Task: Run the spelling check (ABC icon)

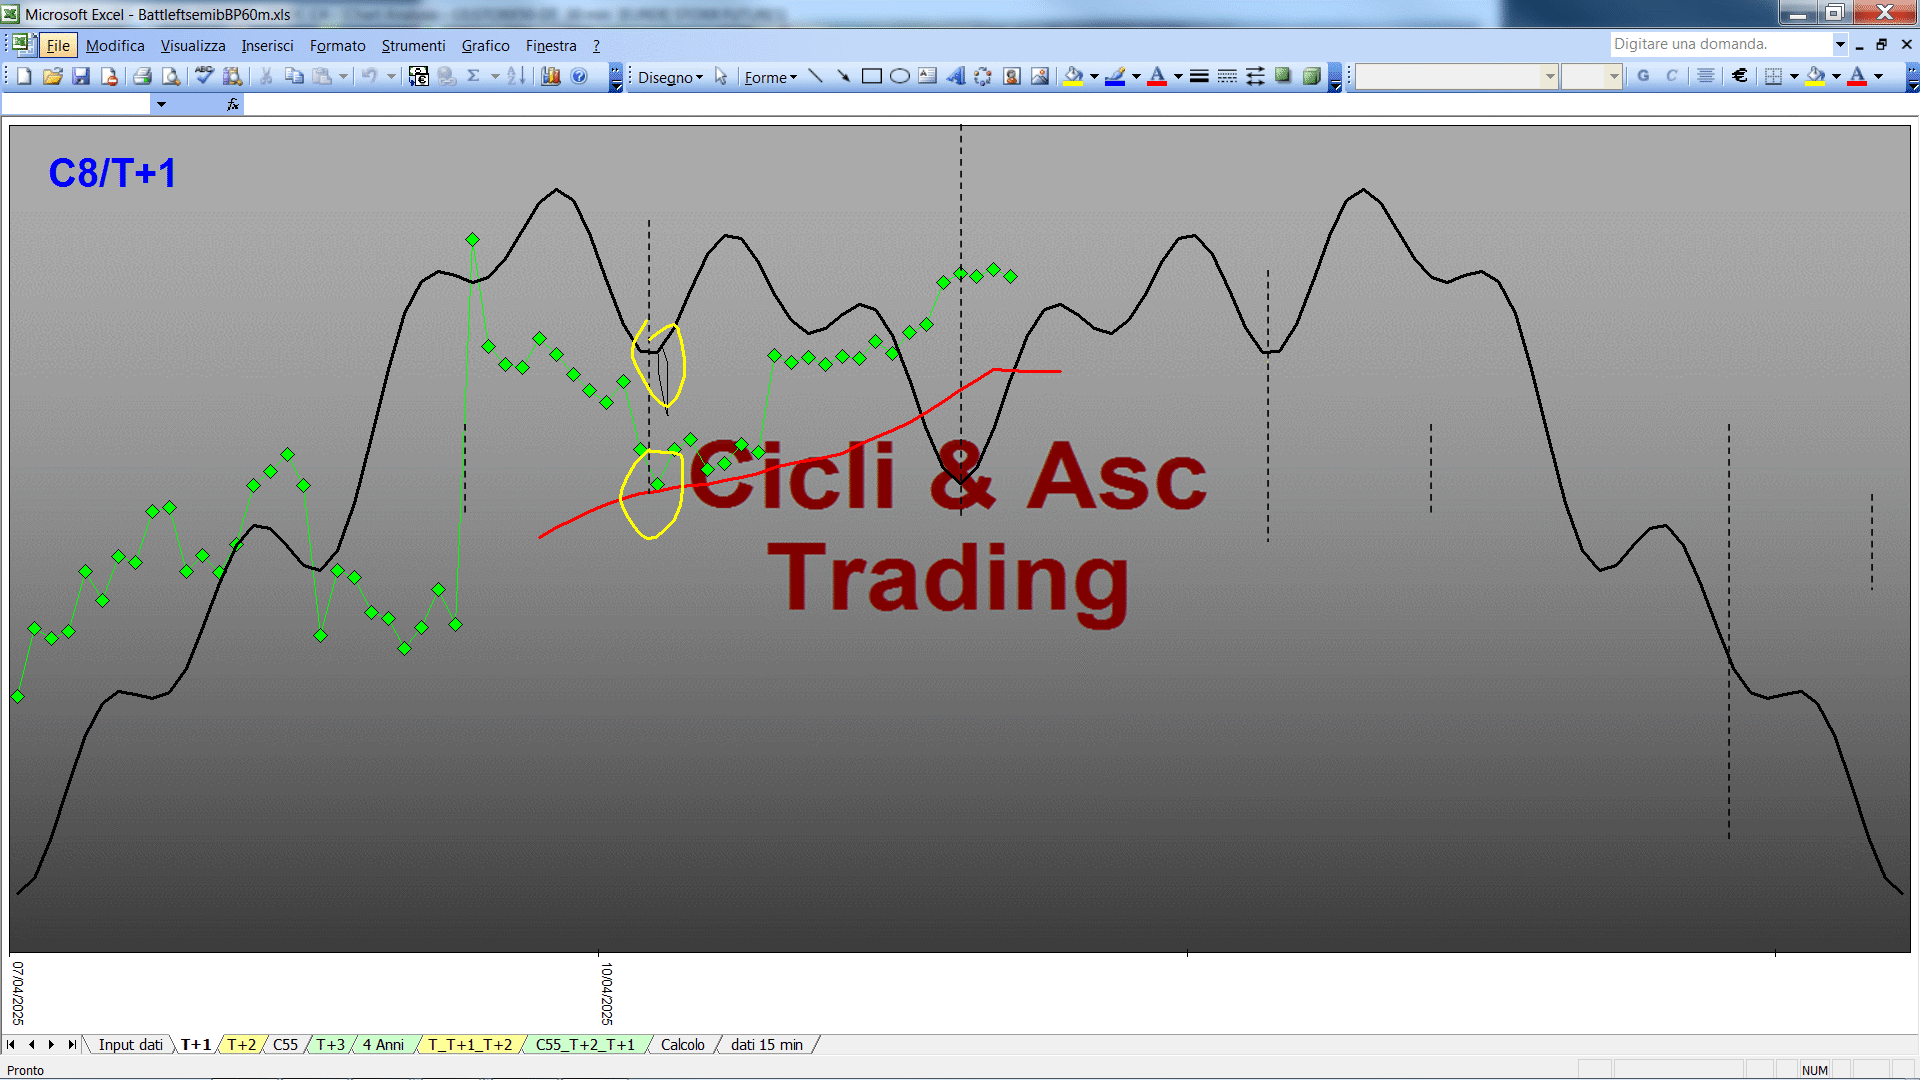Action: coord(204,76)
